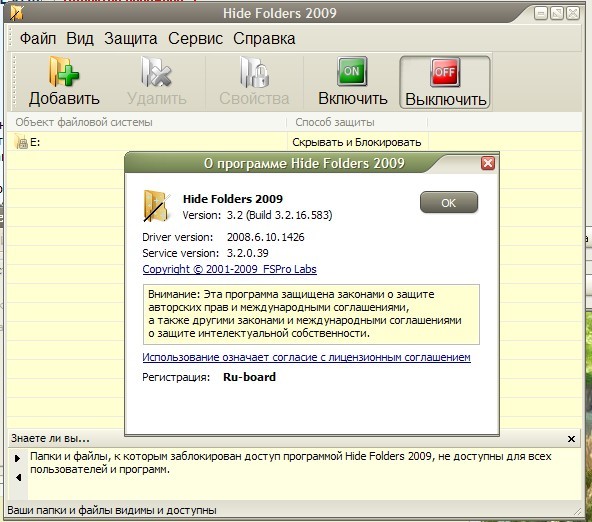Open the Сервис menu
592x522 pixels.
tap(195, 38)
